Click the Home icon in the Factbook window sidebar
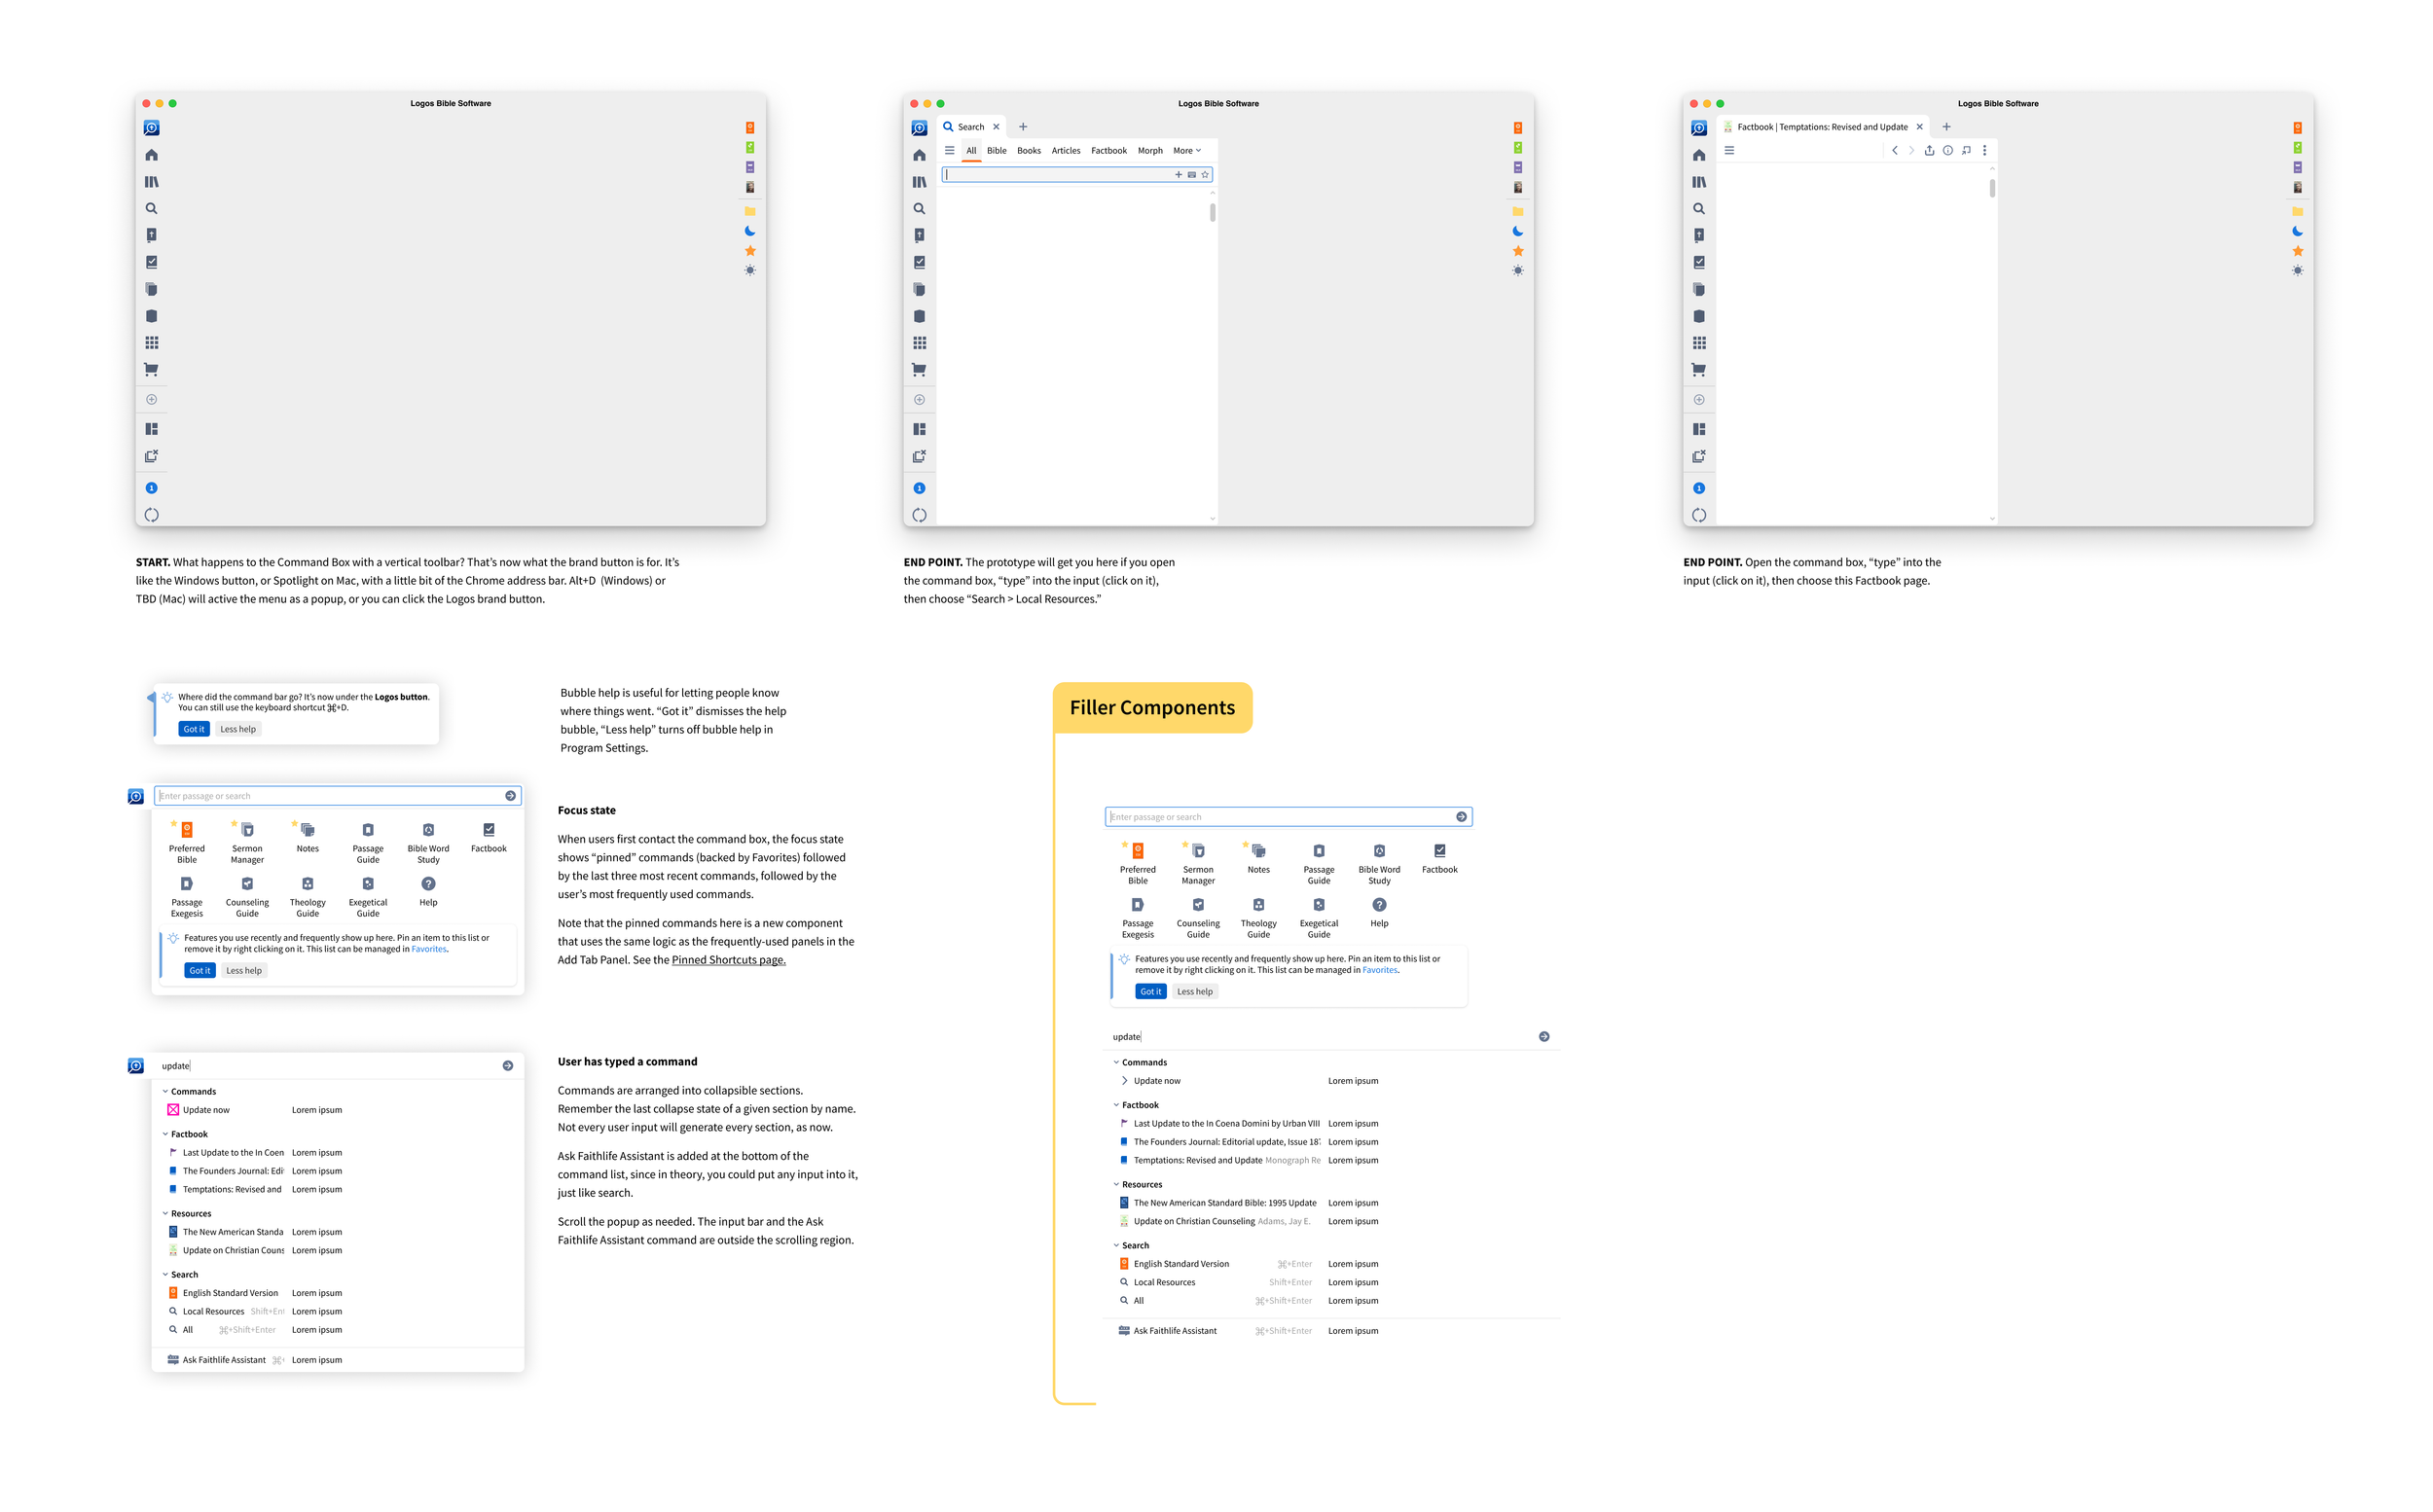Image resolution: width=2433 pixels, height=1512 pixels. (x=1699, y=155)
